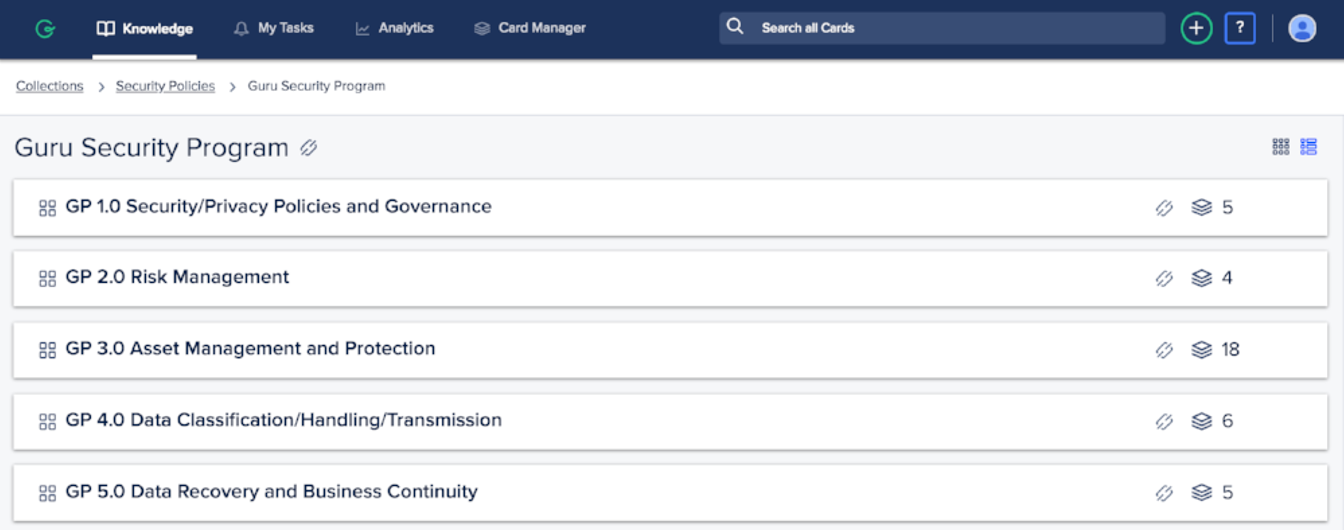The width and height of the screenshot is (1344, 530).
Task: Click card stack icon in GP 1.0 row
Action: coord(1202,208)
